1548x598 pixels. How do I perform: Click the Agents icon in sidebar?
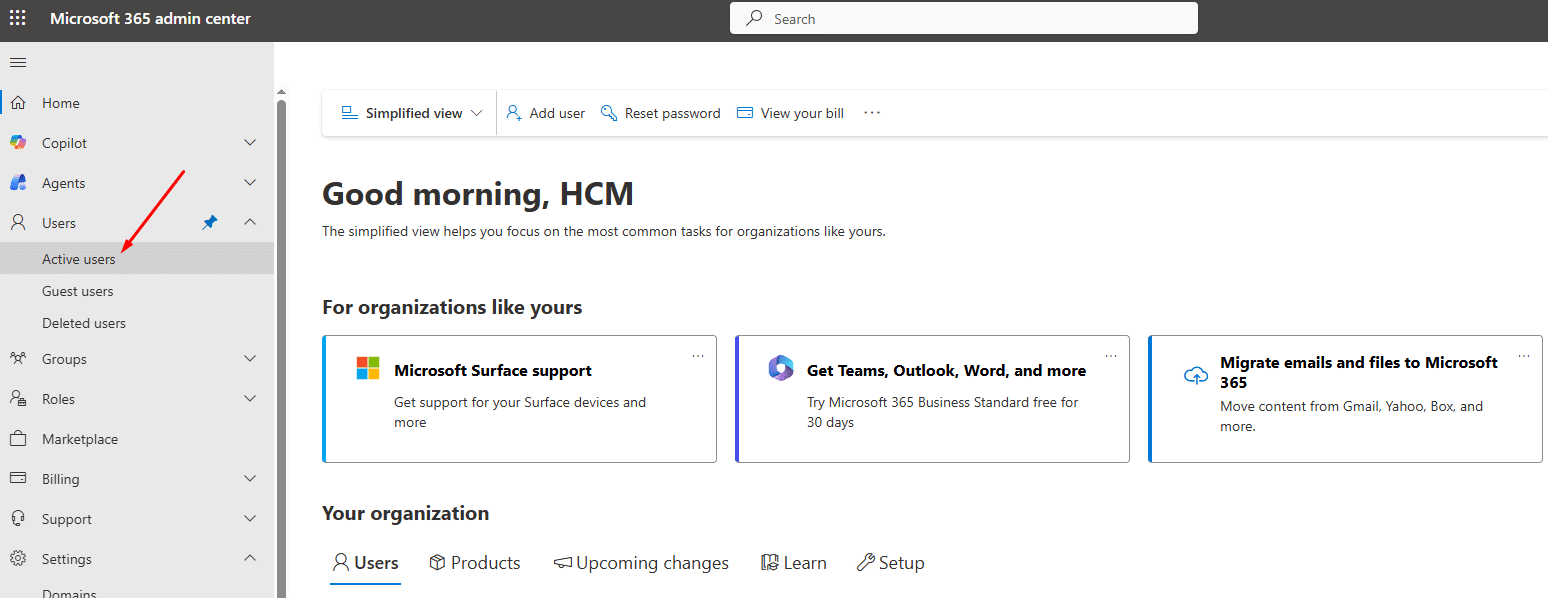(x=18, y=183)
